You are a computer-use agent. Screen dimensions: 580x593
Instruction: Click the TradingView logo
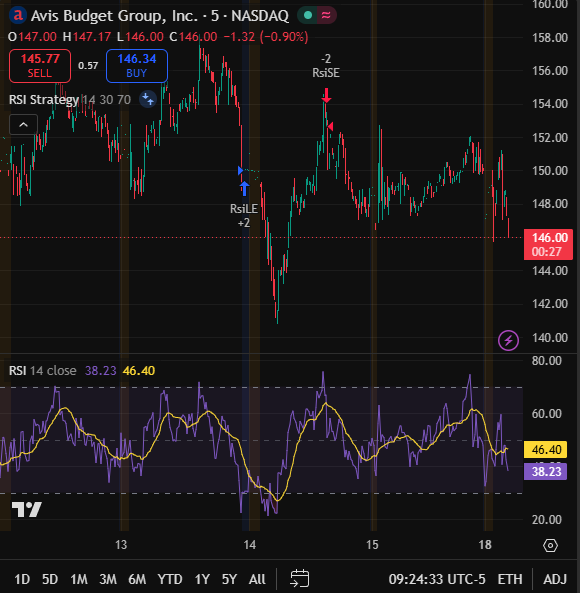pyautogui.click(x=26, y=510)
